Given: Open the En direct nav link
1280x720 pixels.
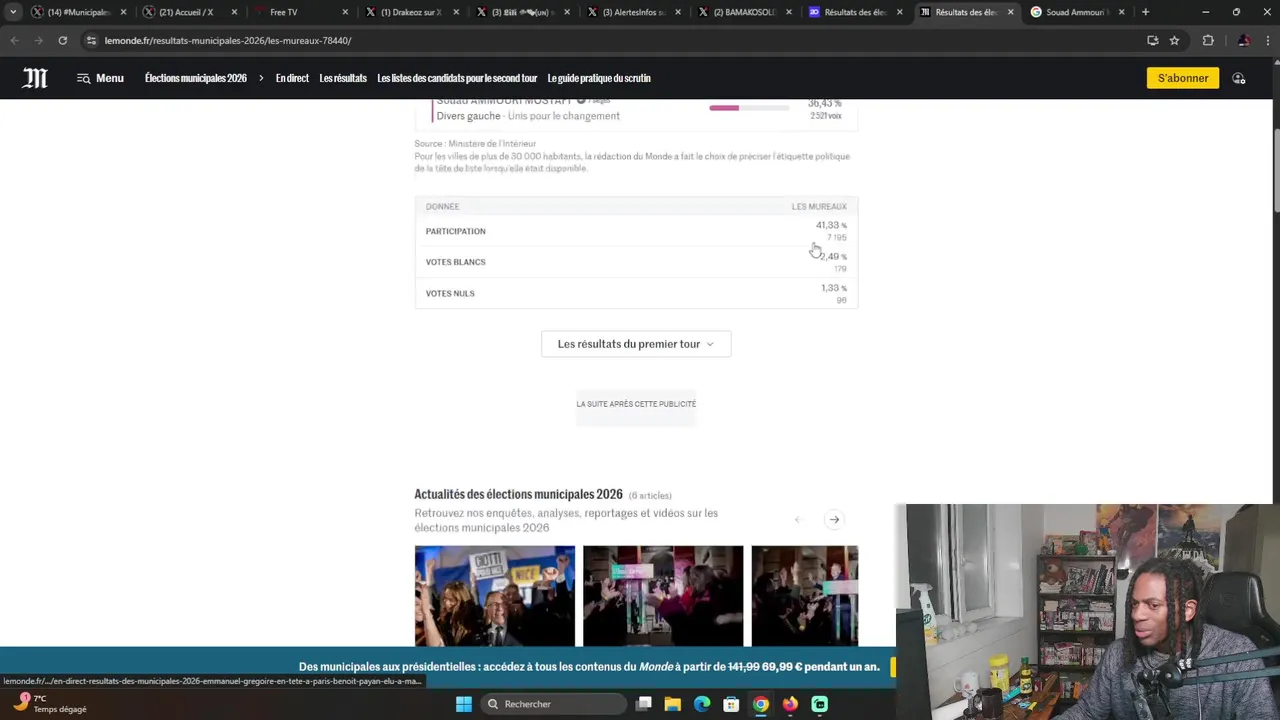Looking at the screenshot, I should point(292,78).
